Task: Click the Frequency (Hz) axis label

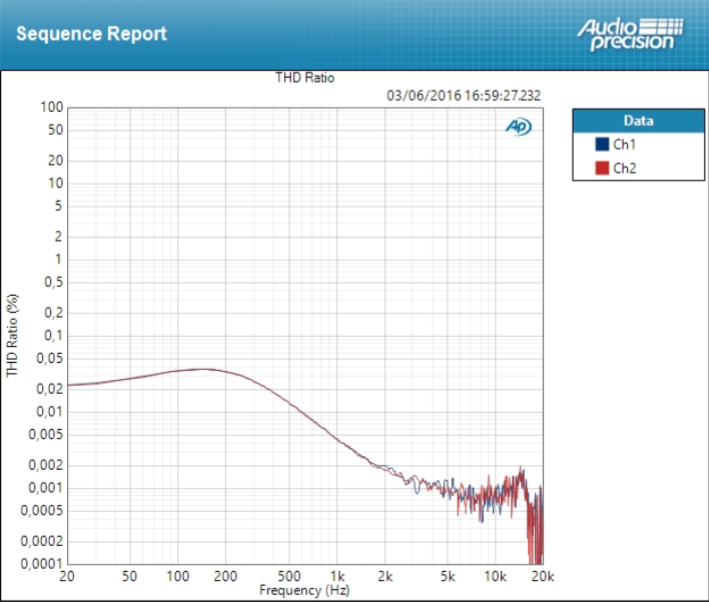Action: [305, 590]
